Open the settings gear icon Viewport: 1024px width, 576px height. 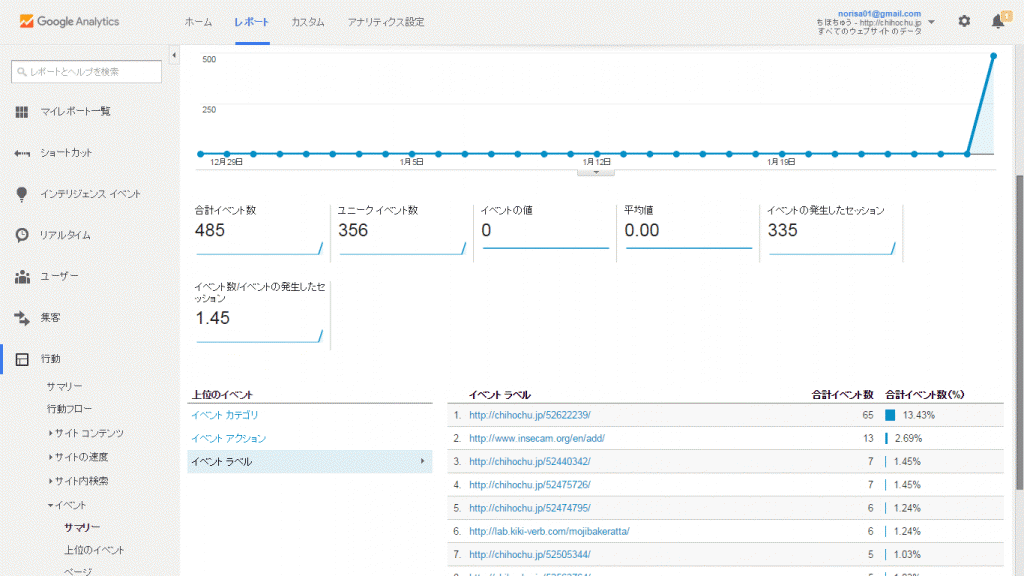click(x=963, y=19)
